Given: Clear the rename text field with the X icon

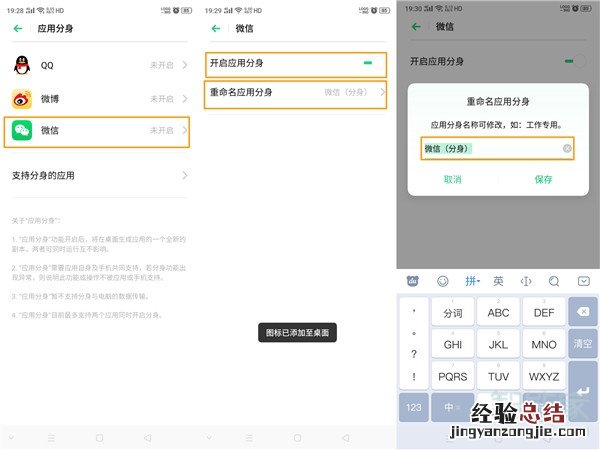Looking at the screenshot, I should tap(566, 148).
